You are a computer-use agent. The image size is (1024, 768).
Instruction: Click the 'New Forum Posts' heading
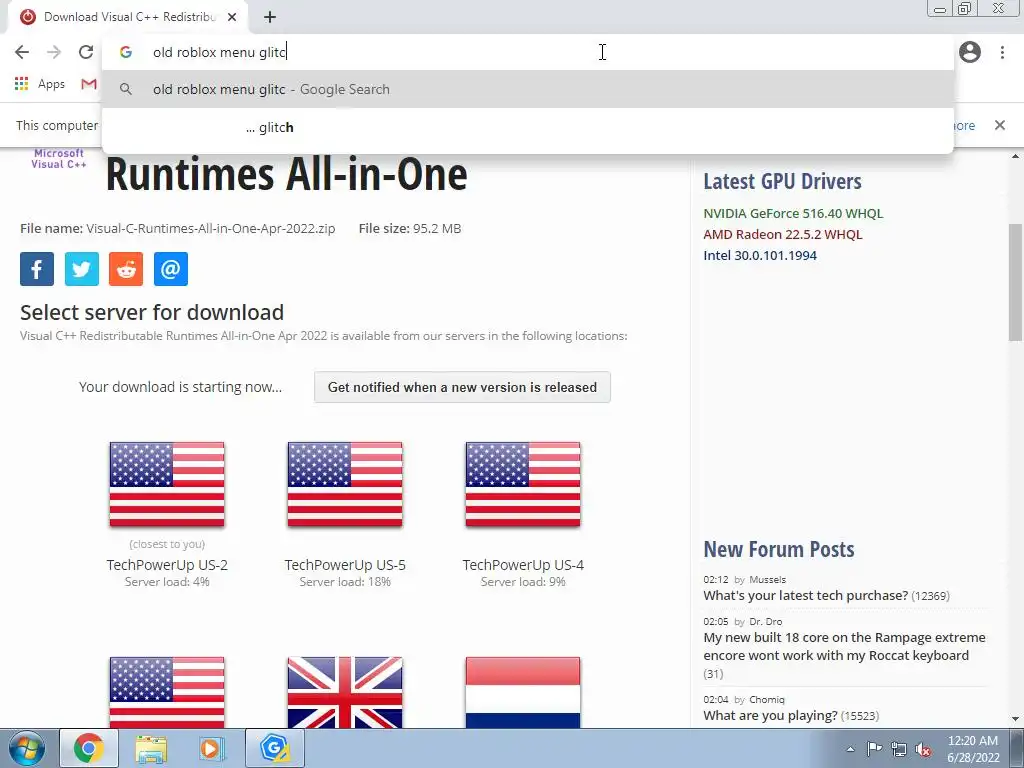778,549
